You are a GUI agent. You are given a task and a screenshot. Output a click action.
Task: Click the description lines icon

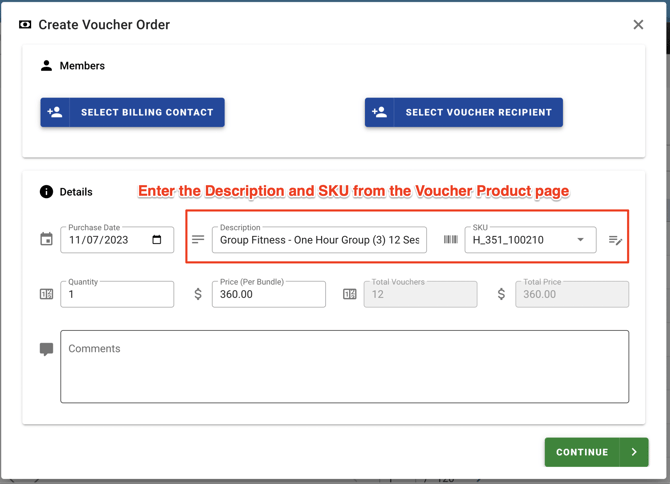tap(198, 240)
